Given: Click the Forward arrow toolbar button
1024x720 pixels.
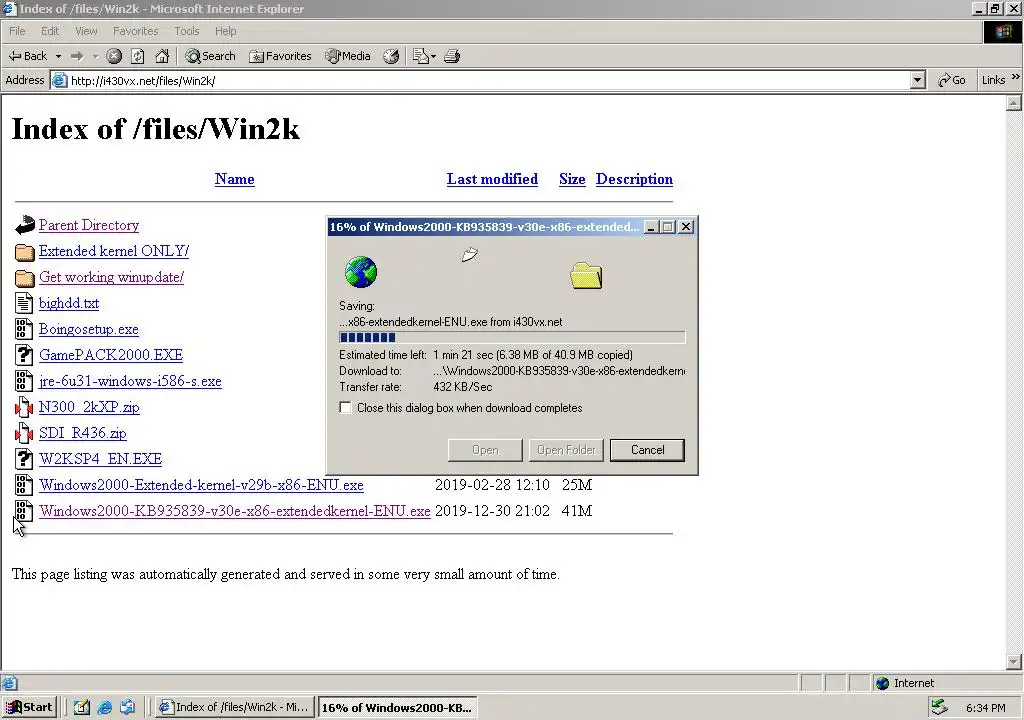Looking at the screenshot, I should [x=77, y=56].
